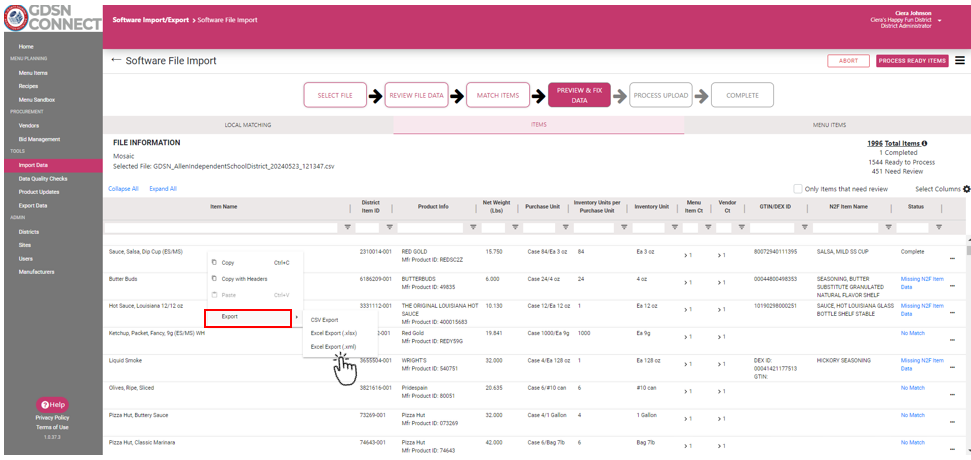Open the District Item ID column filter icon
The image size is (971, 460).
point(390,227)
